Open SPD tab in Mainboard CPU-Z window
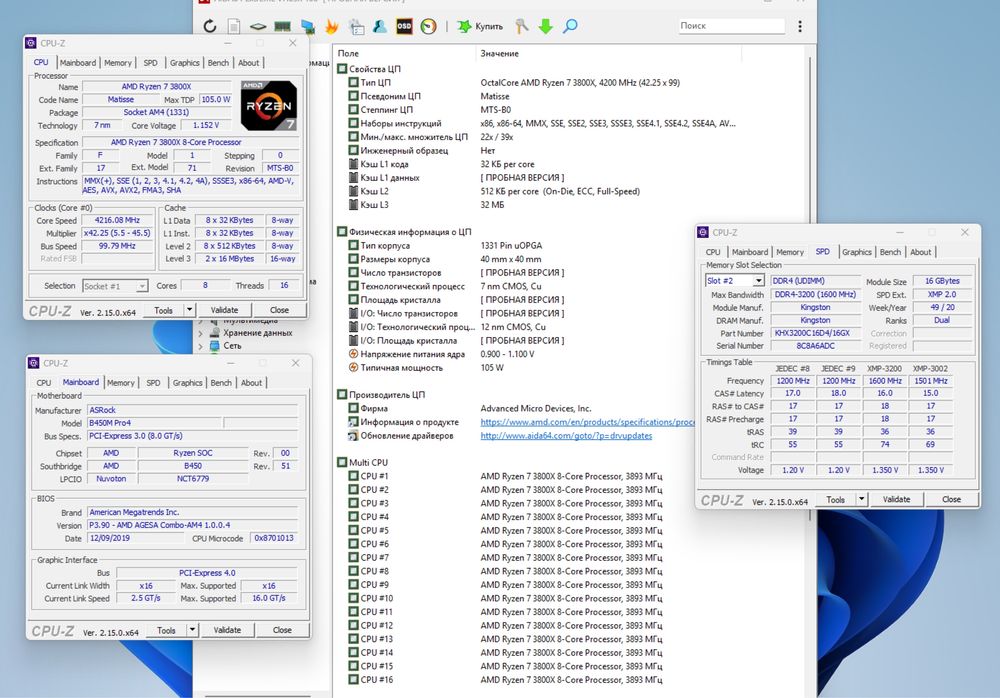The width and height of the screenshot is (1000, 698). 154,383
